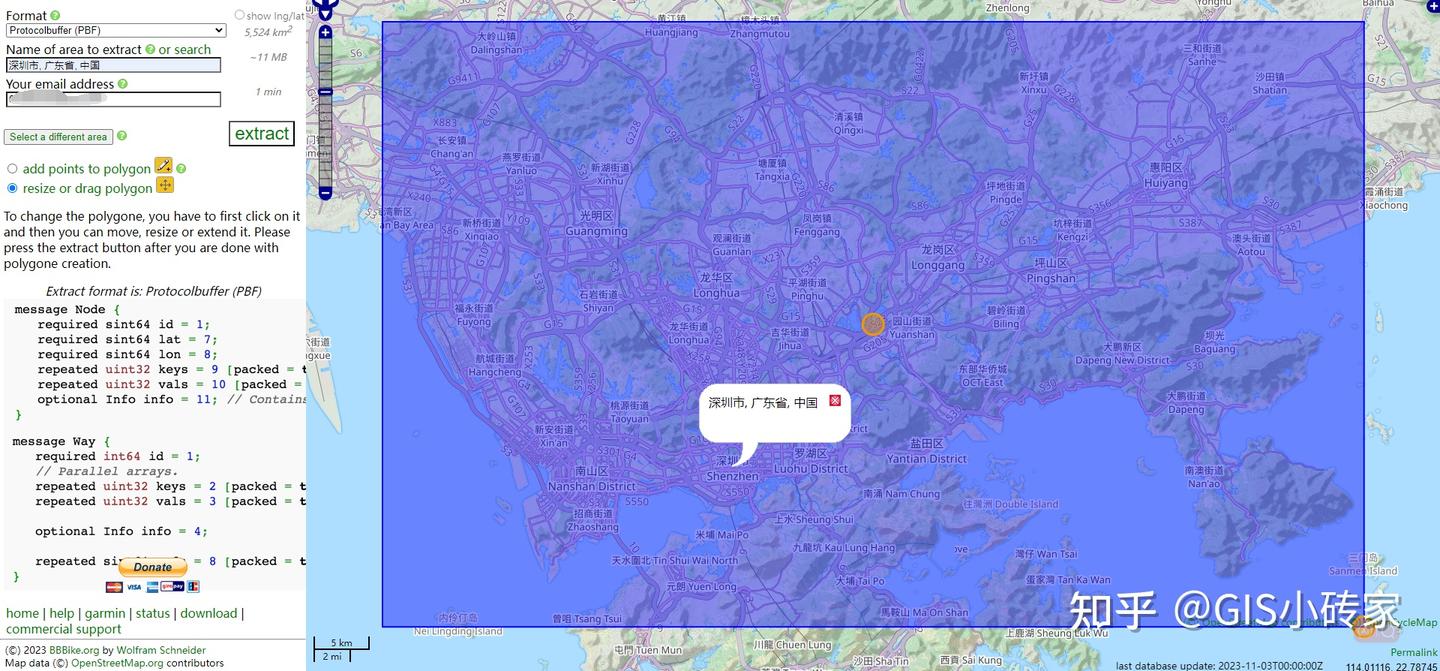Viewport: 1440px width, 671px height.
Task: Click the coordinates readout 114.01116, 22.78745
Action: (1391, 666)
